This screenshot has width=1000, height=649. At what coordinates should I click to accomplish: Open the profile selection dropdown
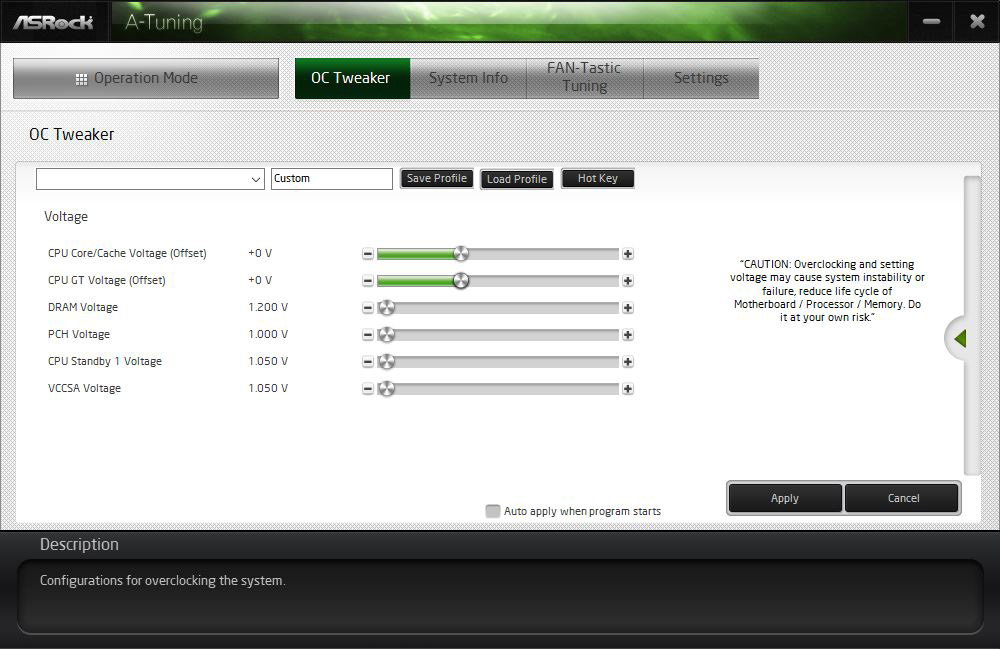150,179
